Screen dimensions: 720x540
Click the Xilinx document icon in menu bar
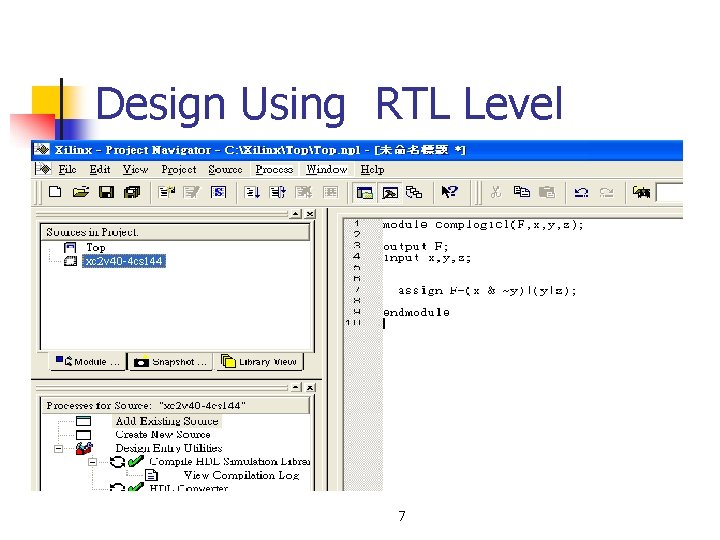pyautogui.click(x=44, y=169)
